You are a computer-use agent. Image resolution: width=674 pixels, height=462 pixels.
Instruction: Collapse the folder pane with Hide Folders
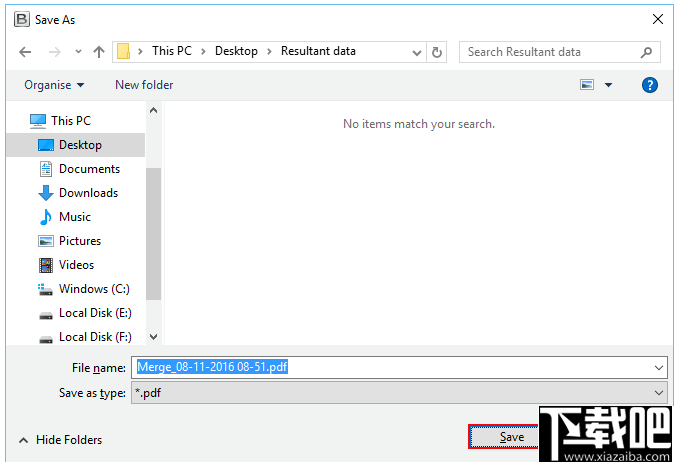click(60, 440)
